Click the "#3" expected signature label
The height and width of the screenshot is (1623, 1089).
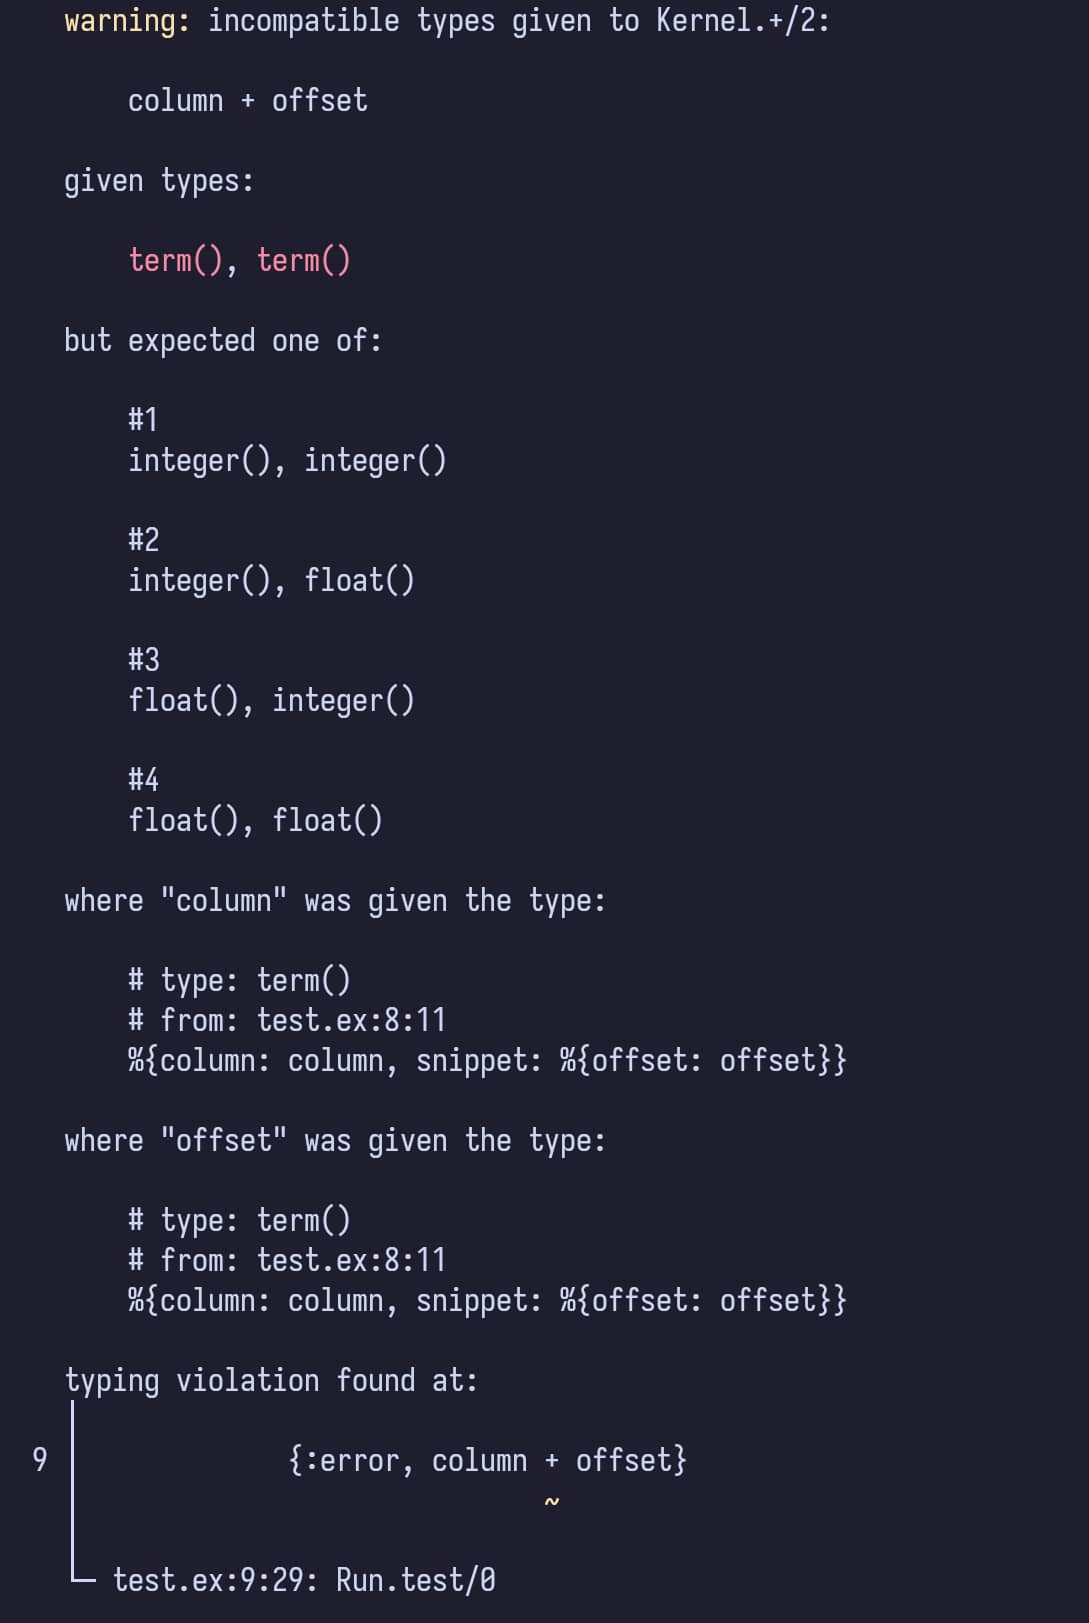[x=143, y=660]
